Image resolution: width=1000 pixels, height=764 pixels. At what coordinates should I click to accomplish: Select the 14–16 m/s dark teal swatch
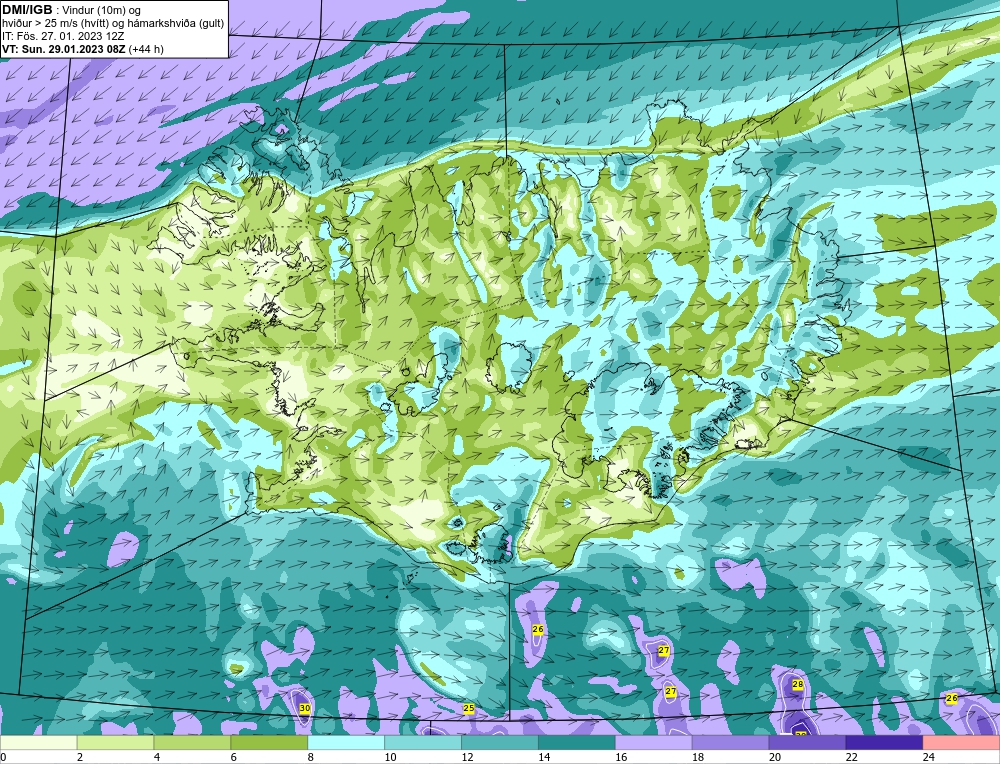tap(577, 743)
